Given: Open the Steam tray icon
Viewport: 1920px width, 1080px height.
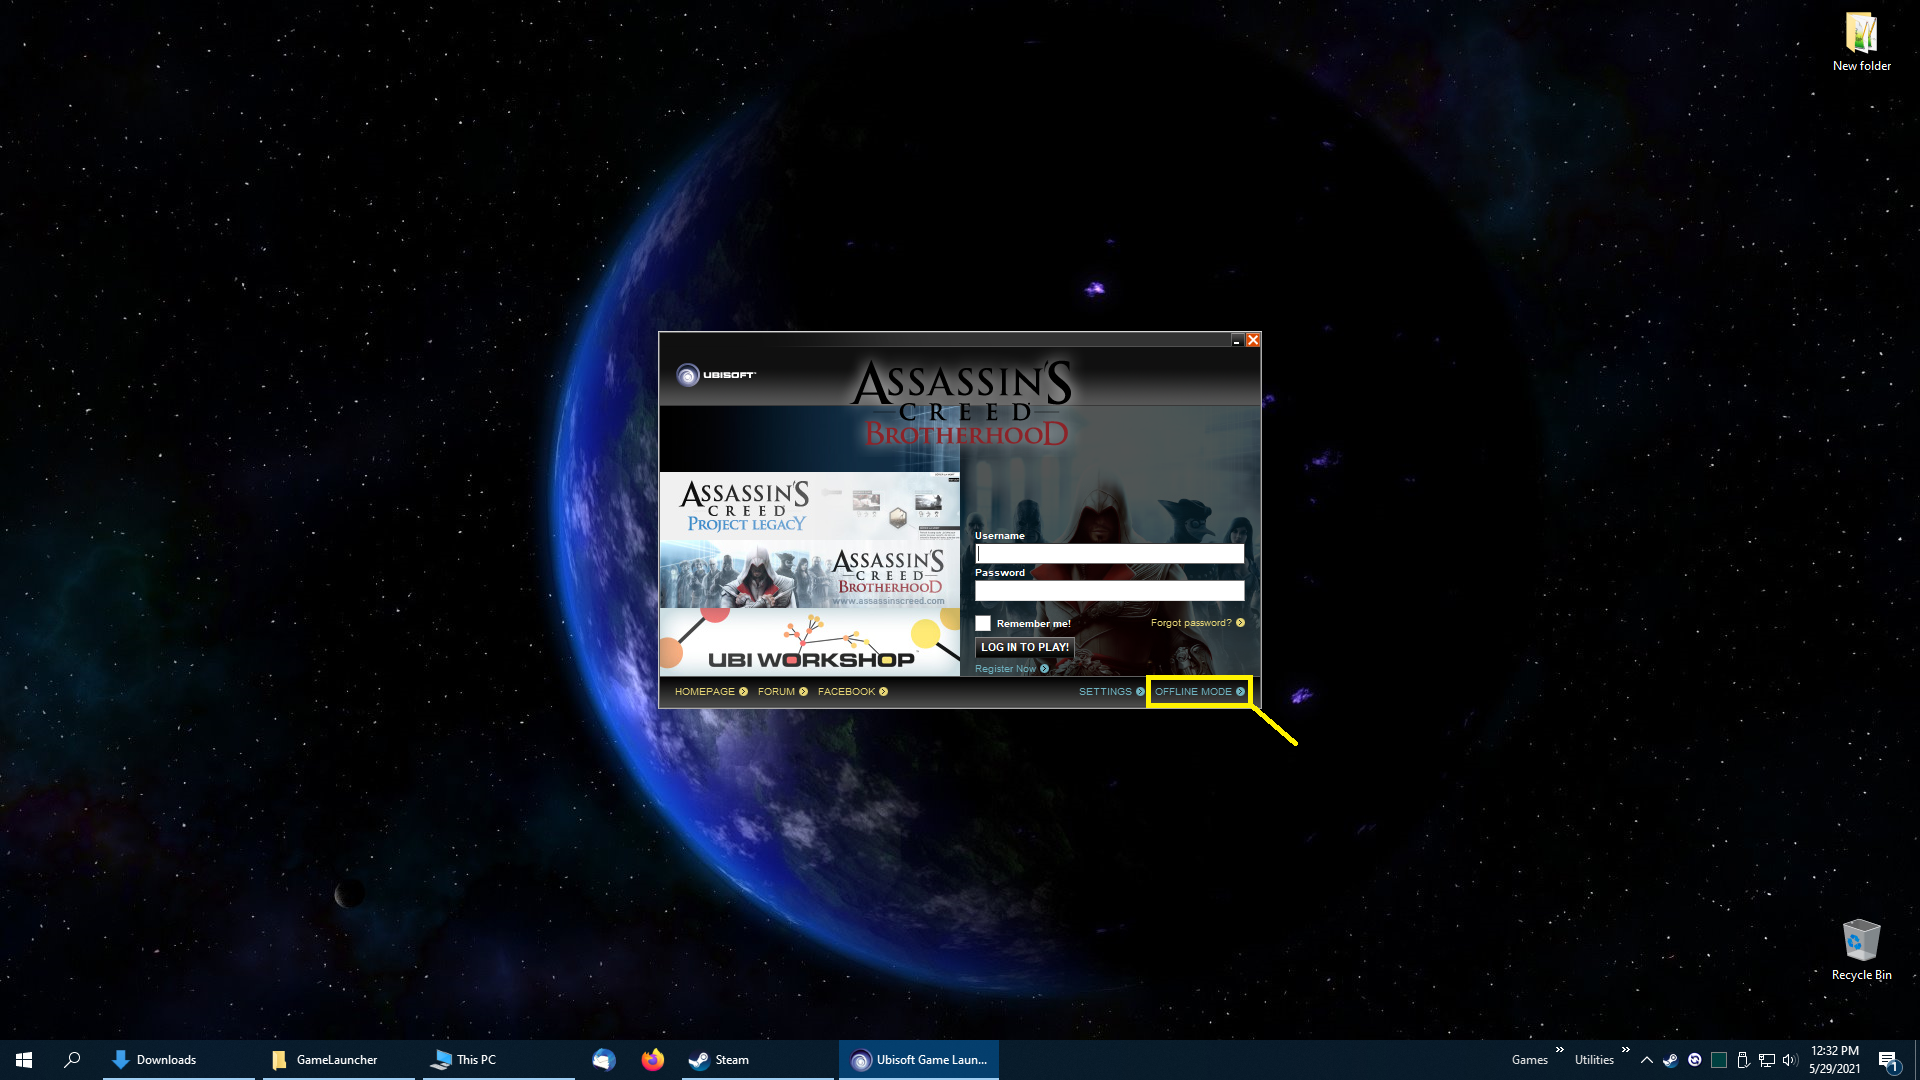Looking at the screenshot, I should (x=1670, y=1060).
